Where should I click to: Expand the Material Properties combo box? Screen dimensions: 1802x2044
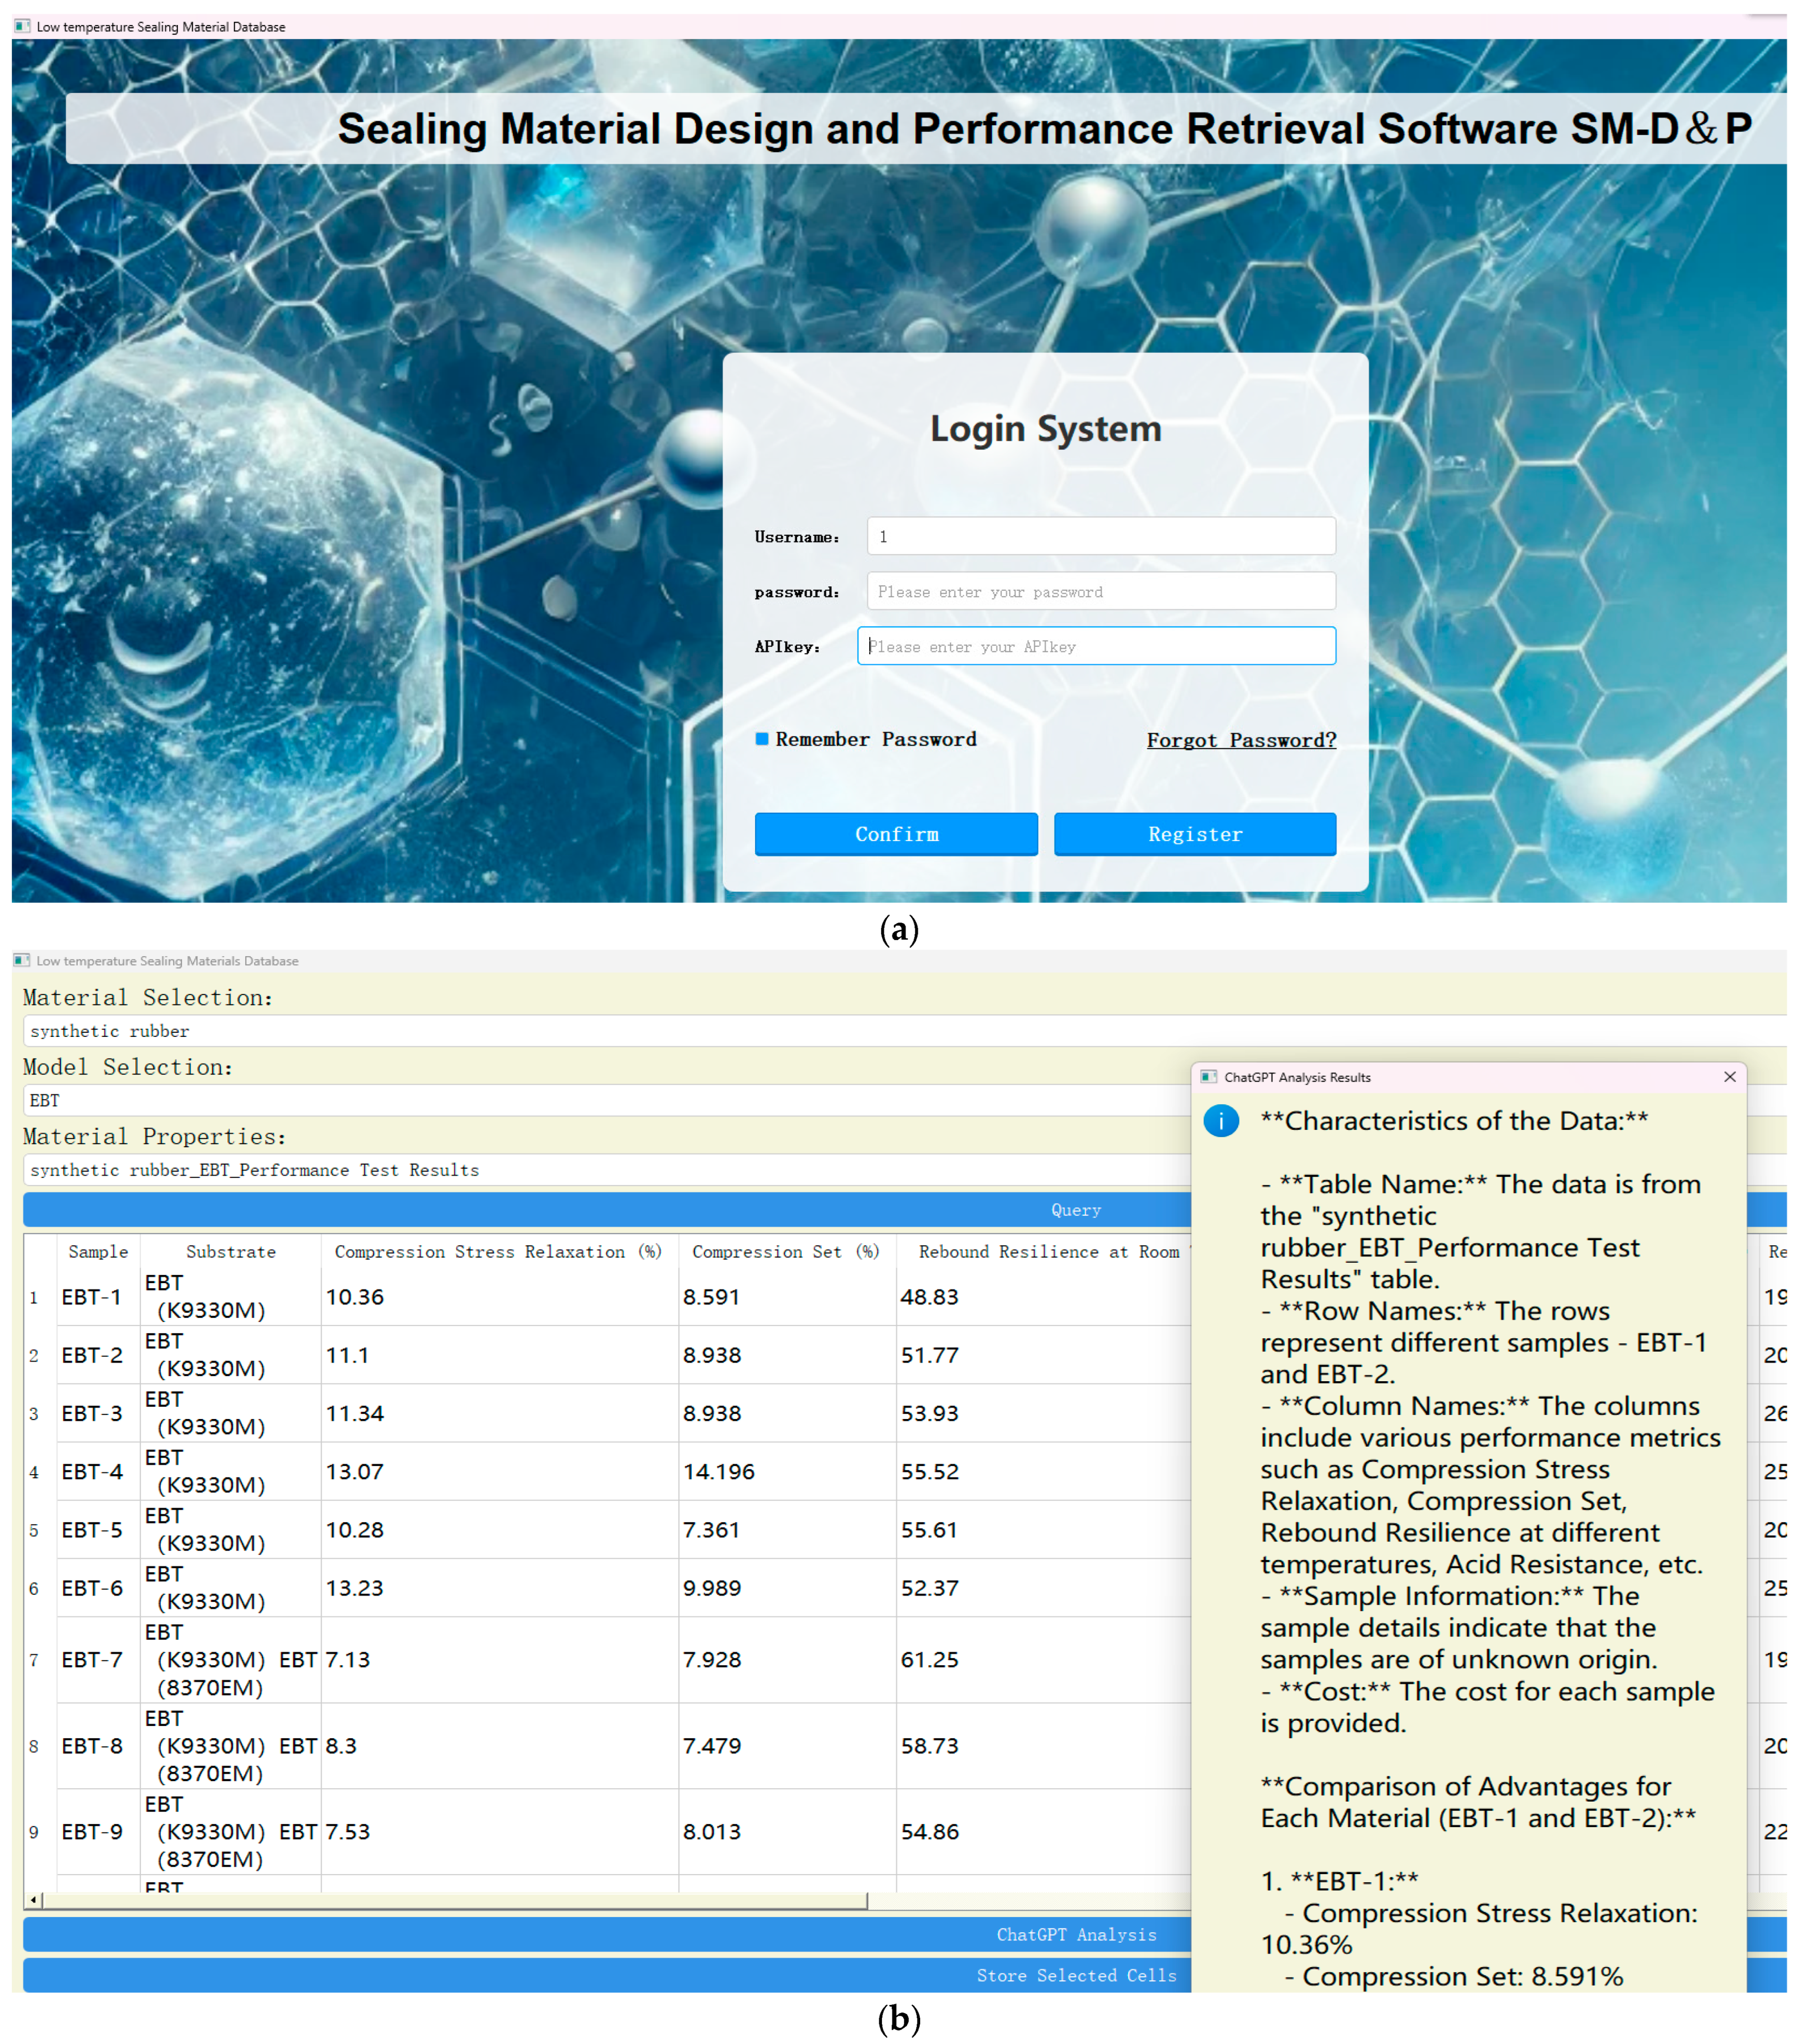tap(600, 1170)
